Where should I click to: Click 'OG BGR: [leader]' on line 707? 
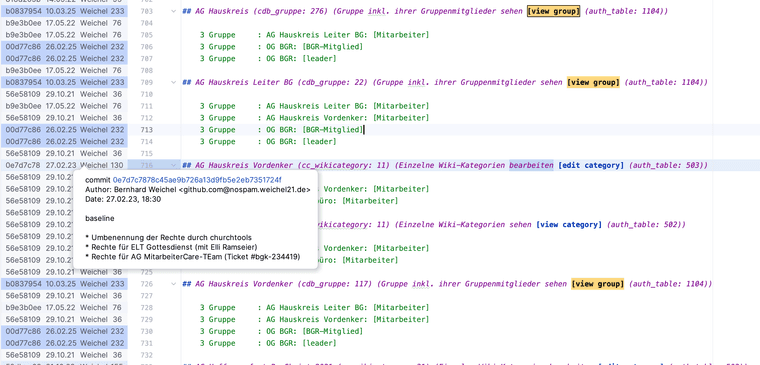pyautogui.click(x=301, y=58)
